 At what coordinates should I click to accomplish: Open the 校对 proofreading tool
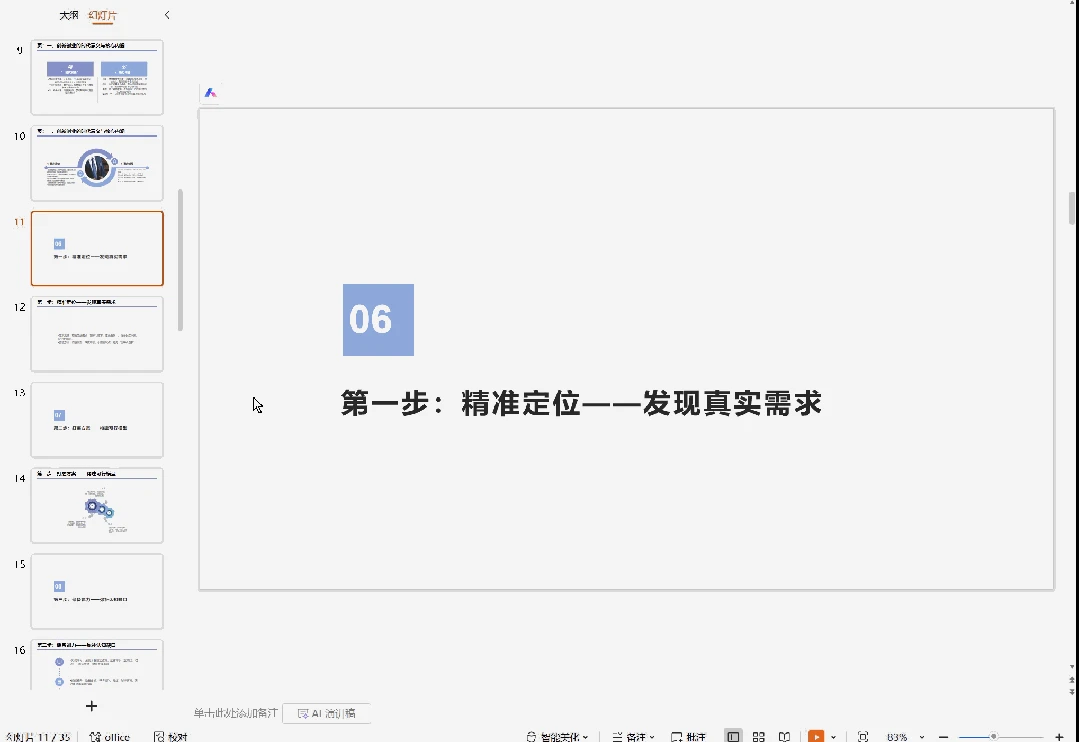(171, 736)
